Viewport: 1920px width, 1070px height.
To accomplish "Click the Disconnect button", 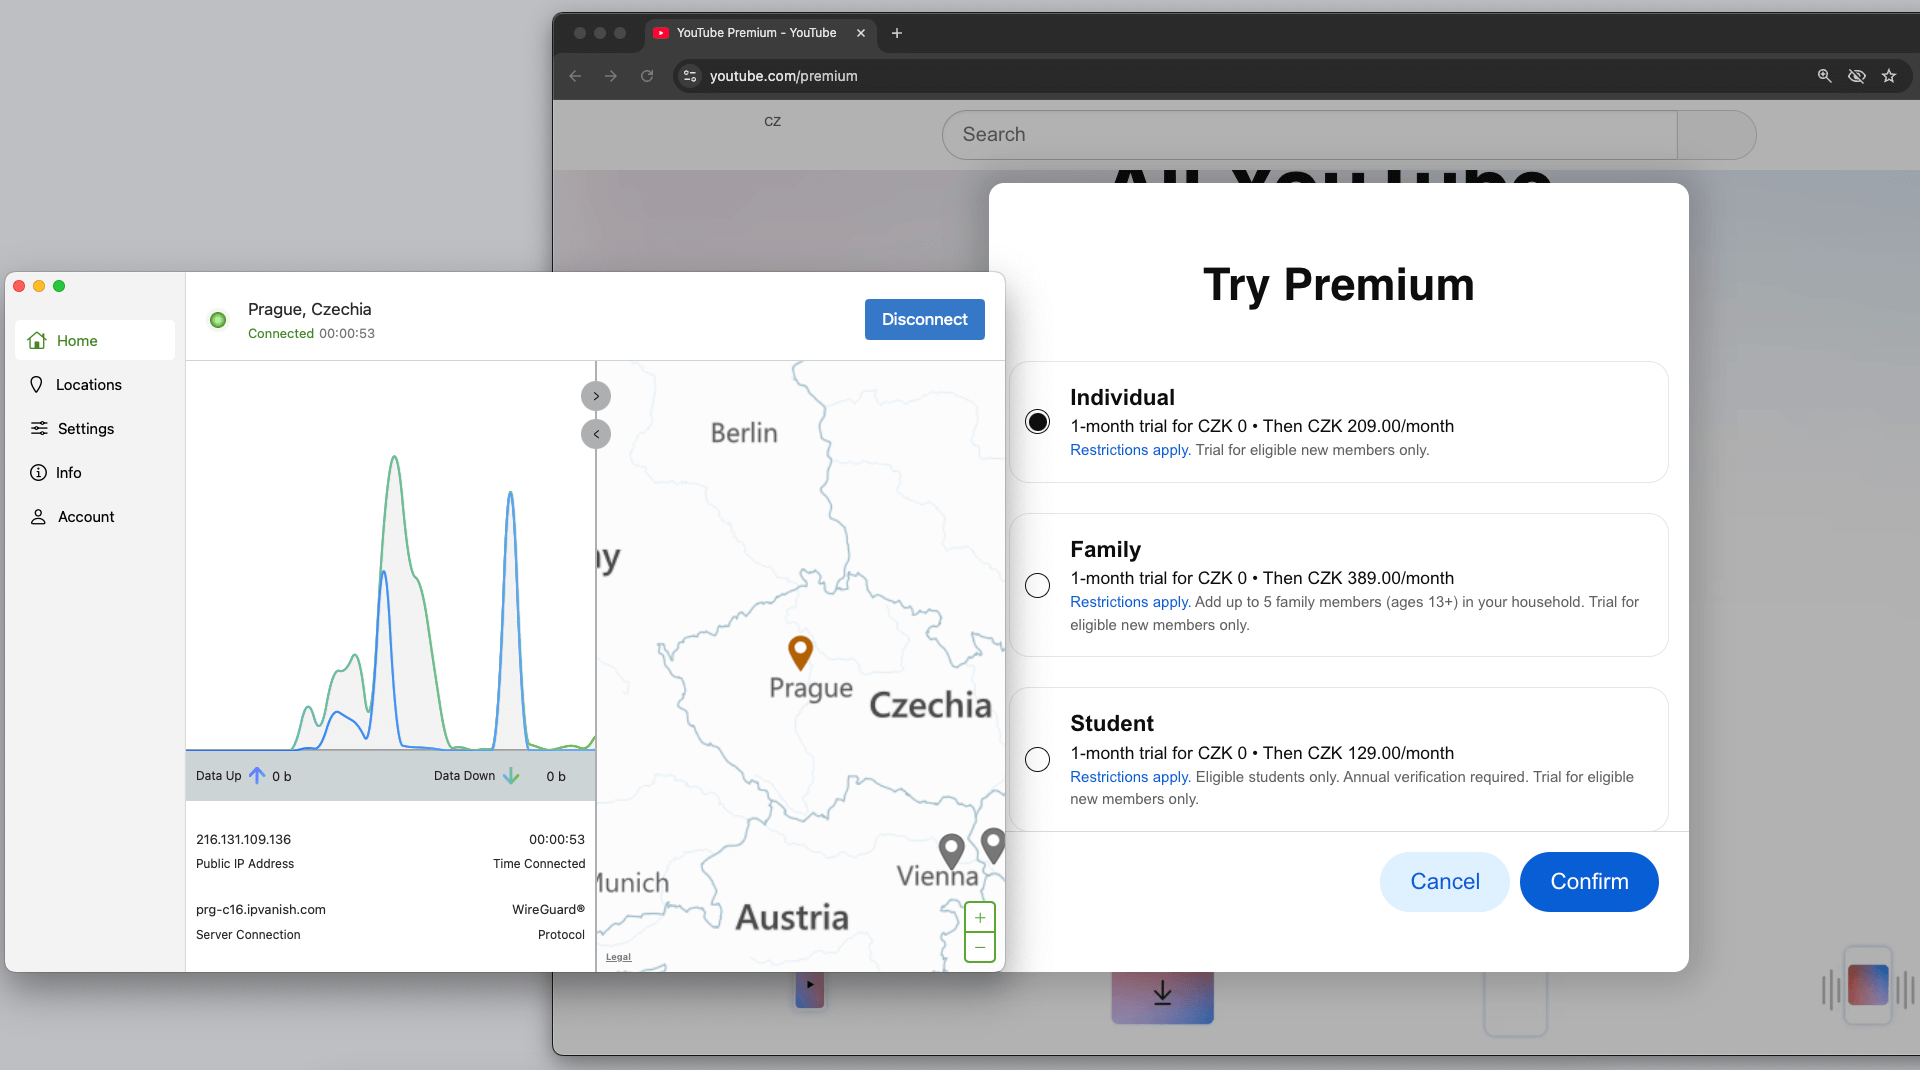I will [924, 319].
